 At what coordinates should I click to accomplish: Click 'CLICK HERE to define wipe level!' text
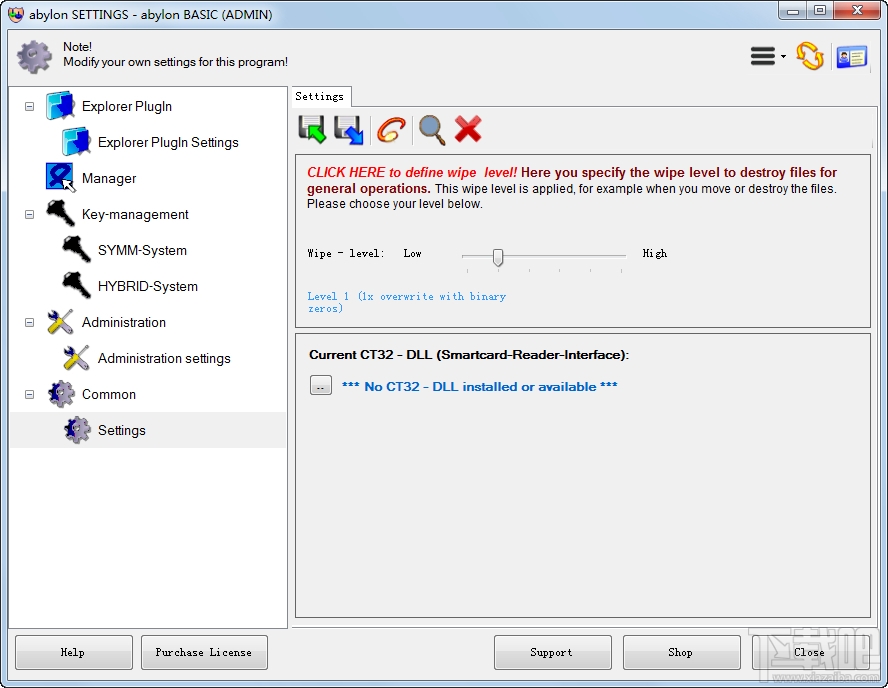coord(412,172)
